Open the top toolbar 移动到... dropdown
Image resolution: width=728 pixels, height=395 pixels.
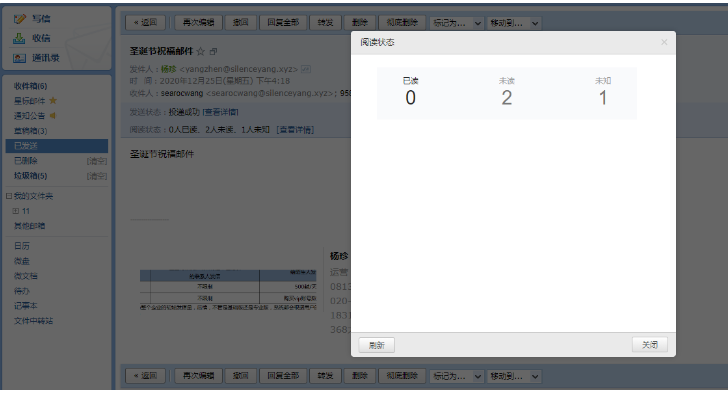pos(514,23)
